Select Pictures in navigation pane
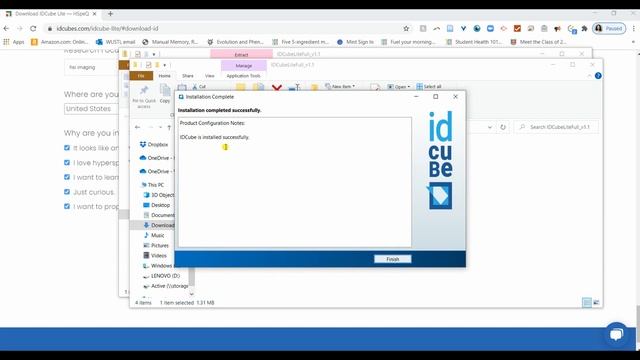The width and height of the screenshot is (640, 360). pyautogui.click(x=156, y=245)
